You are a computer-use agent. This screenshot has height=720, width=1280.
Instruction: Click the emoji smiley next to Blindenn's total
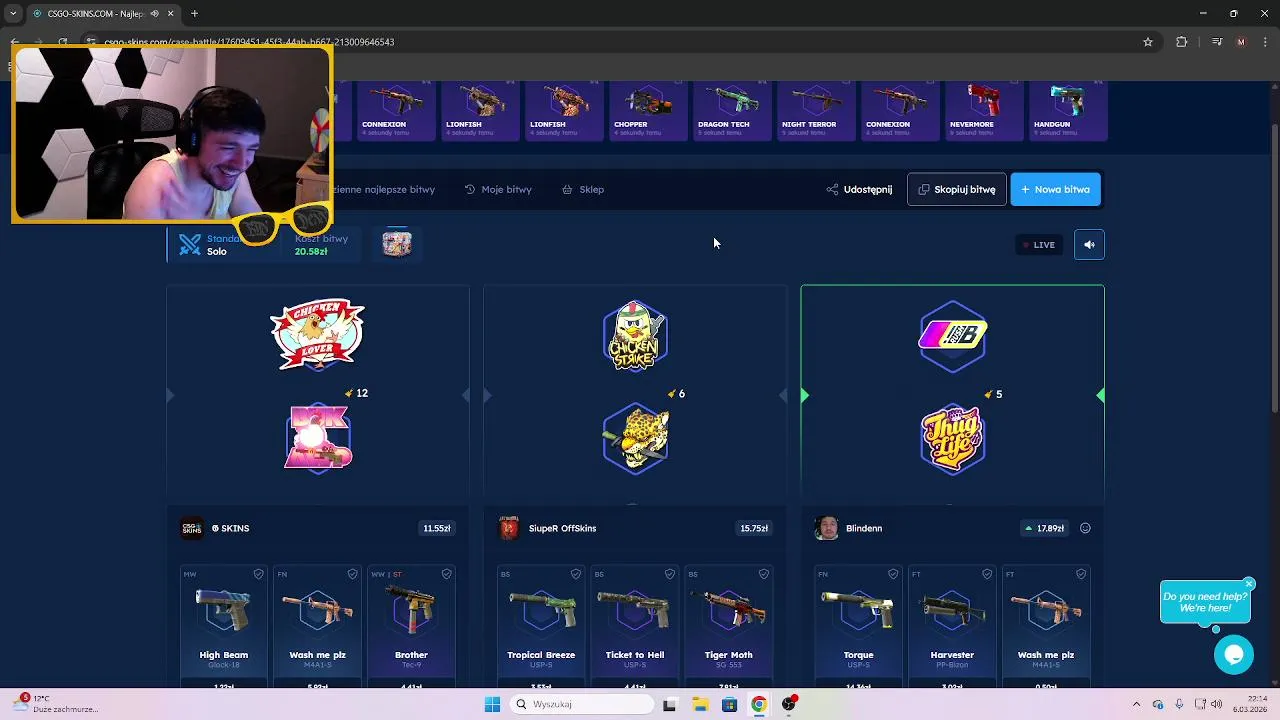pos(1085,528)
